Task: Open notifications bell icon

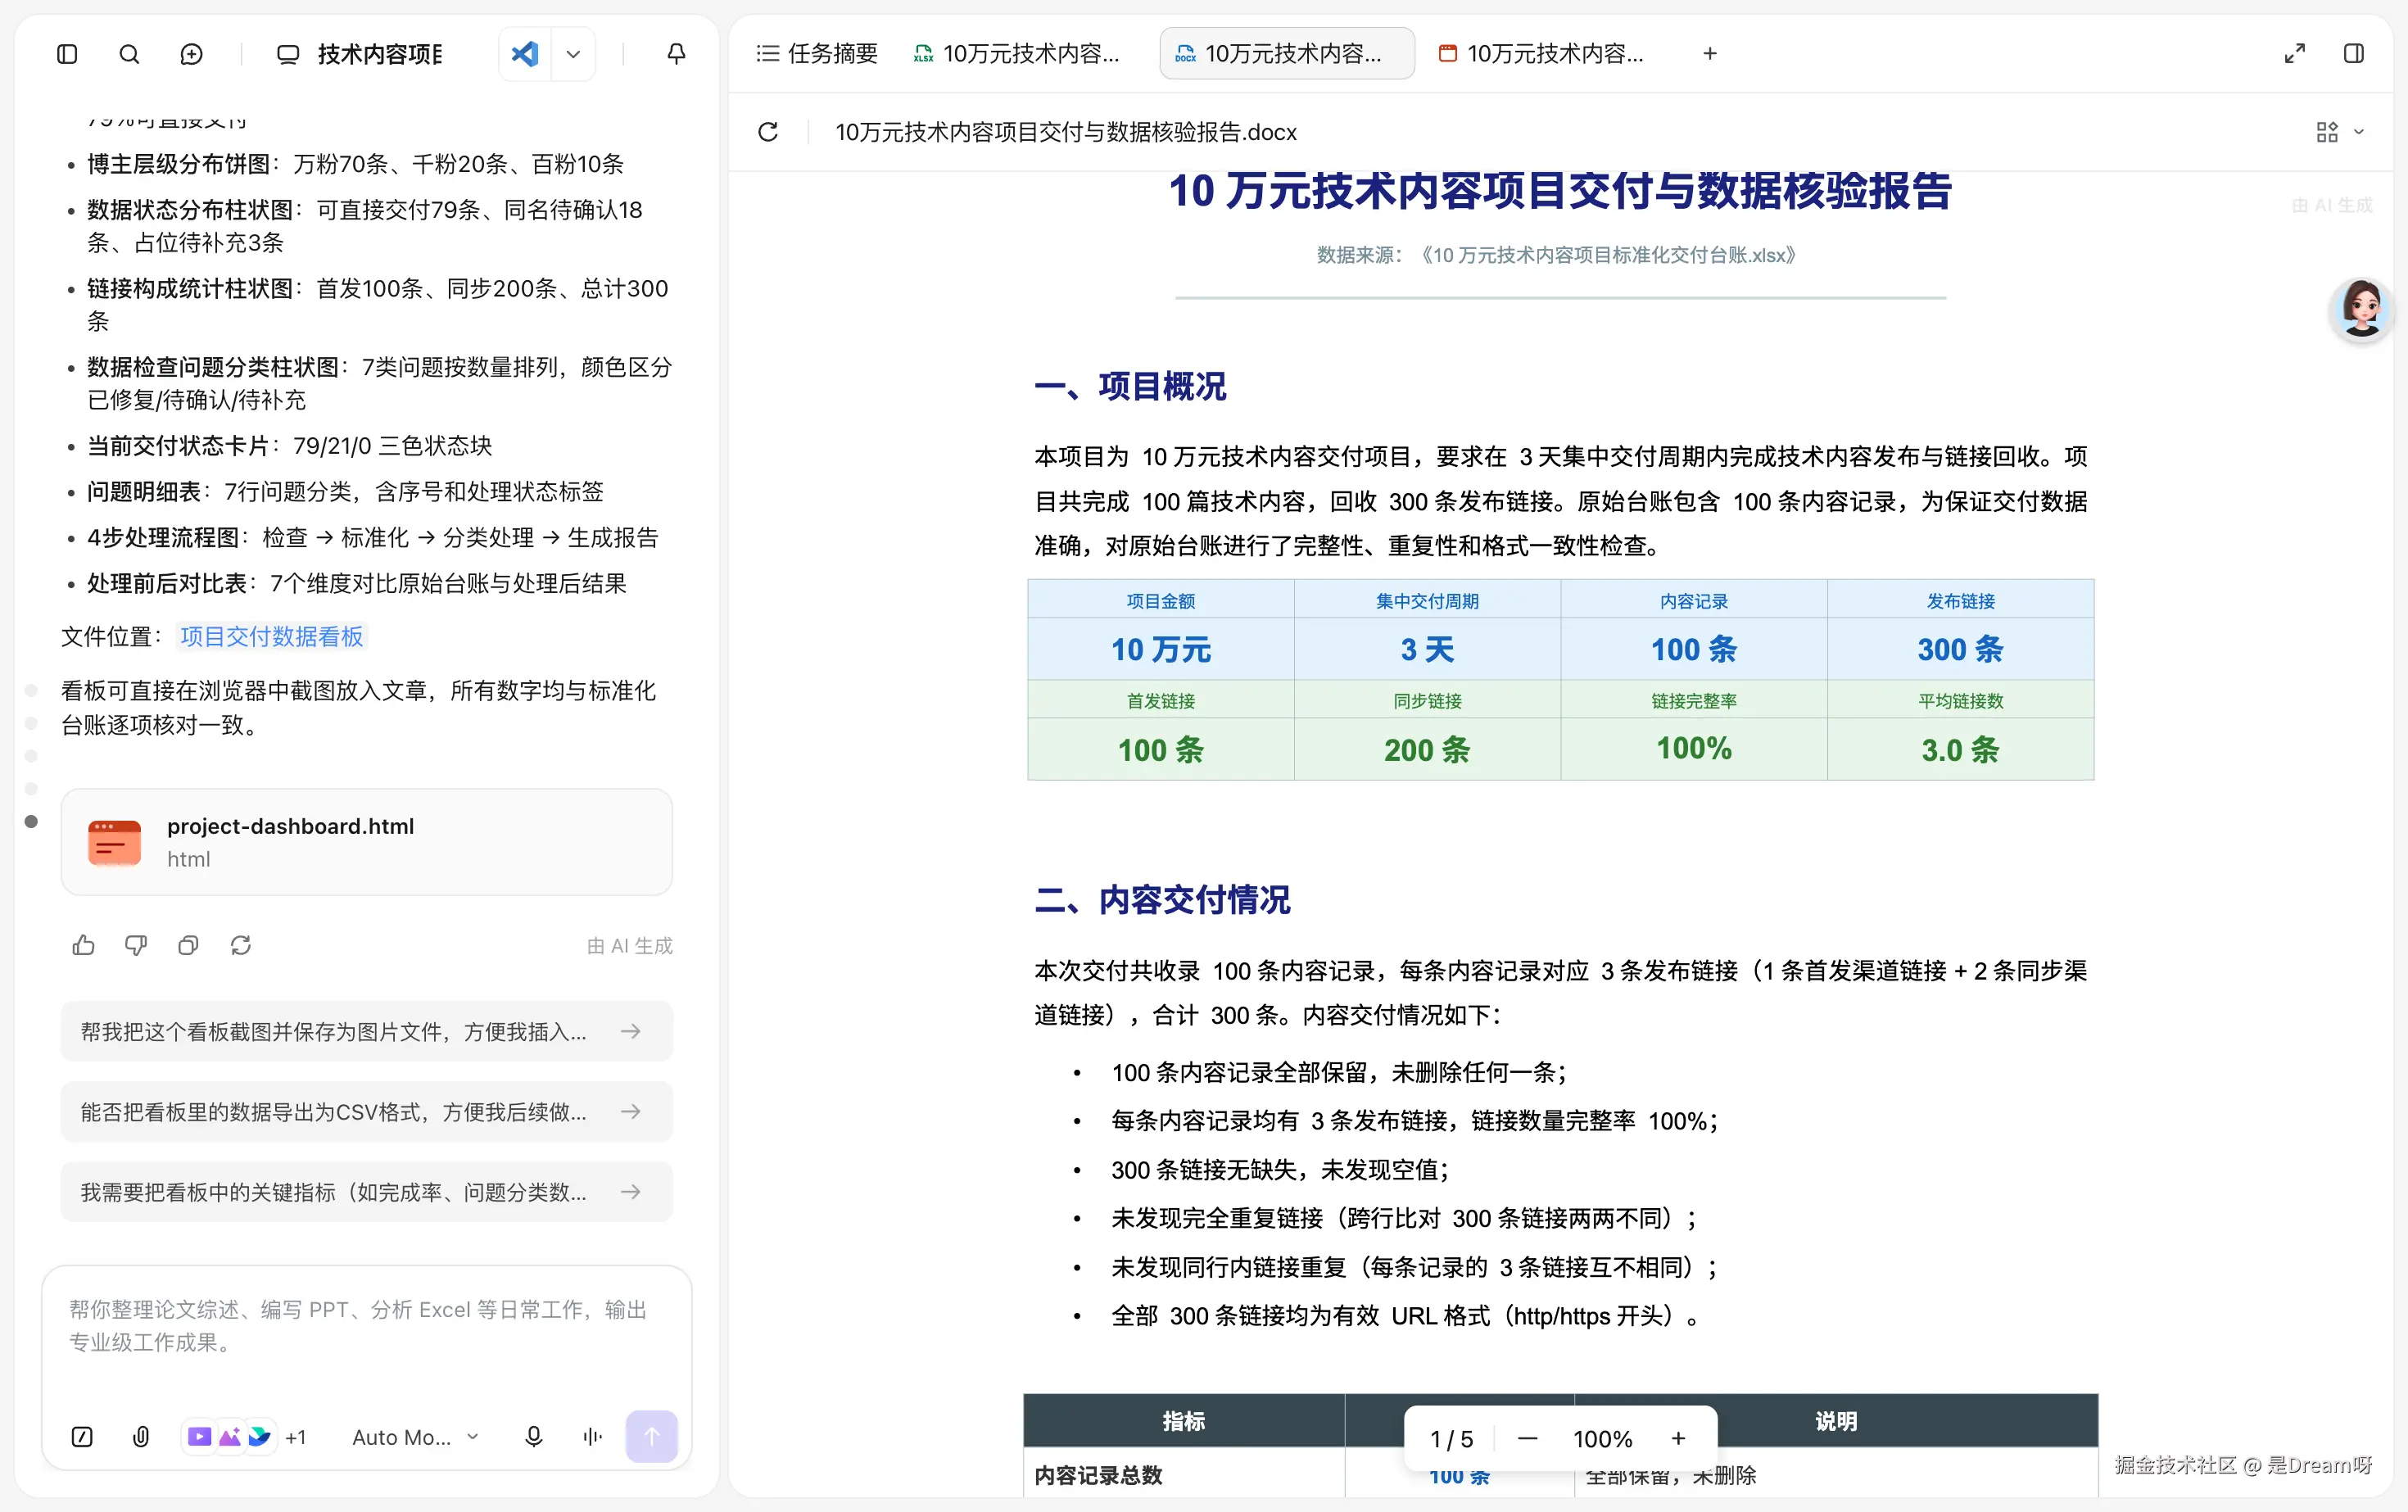Action: [676, 54]
